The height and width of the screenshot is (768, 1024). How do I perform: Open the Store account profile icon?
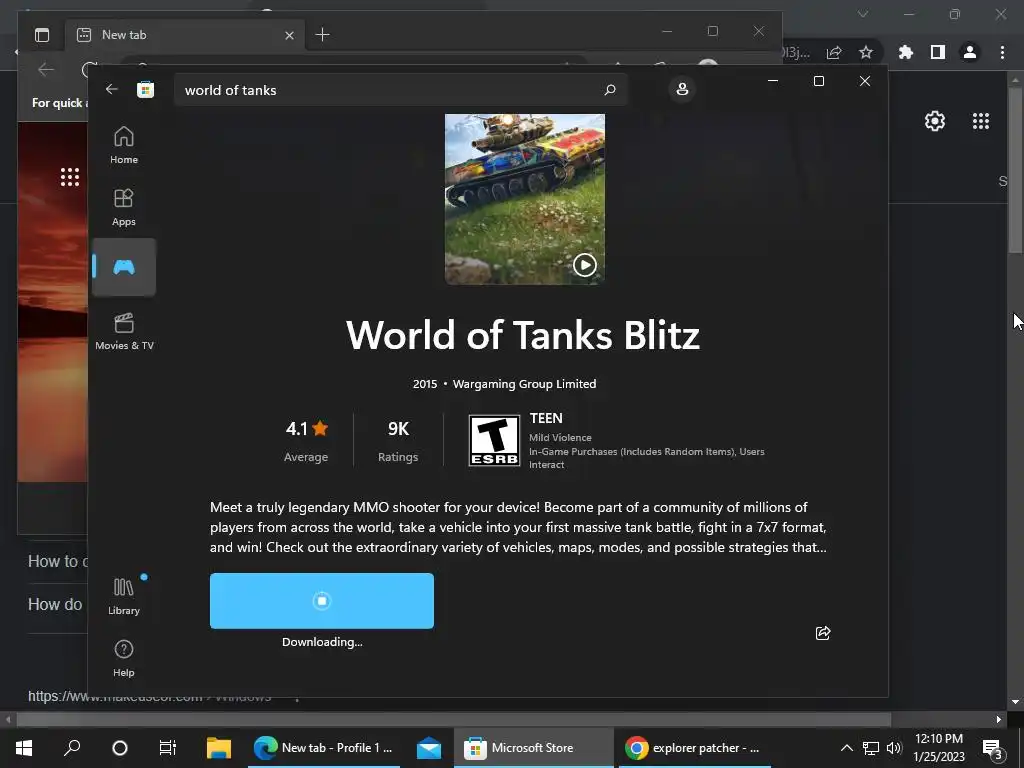682,89
